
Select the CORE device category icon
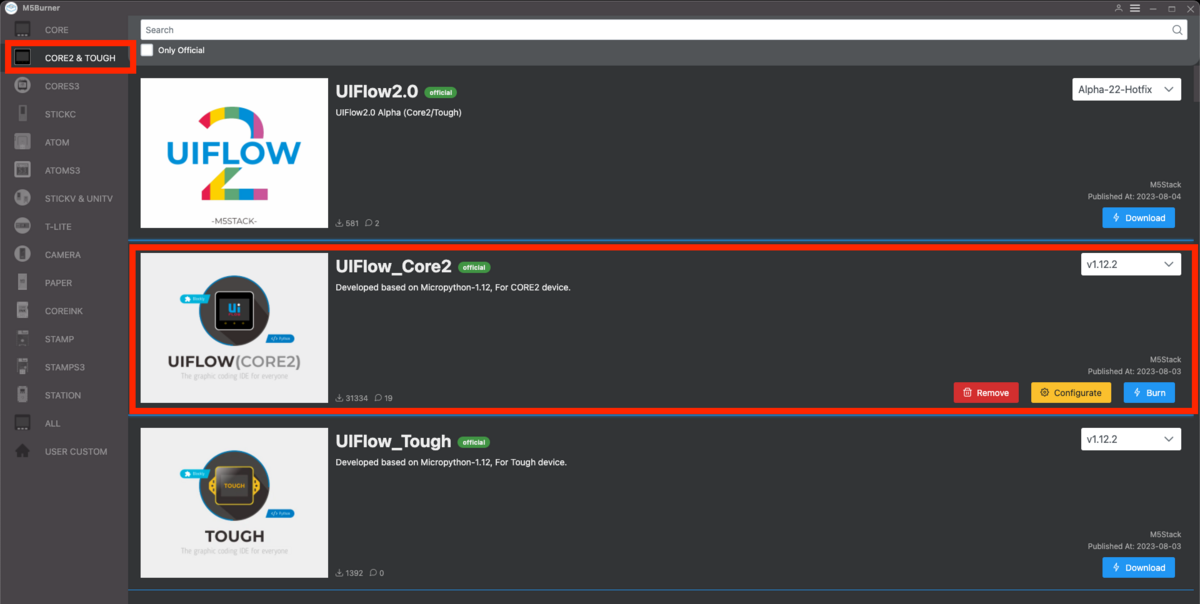pos(22,30)
